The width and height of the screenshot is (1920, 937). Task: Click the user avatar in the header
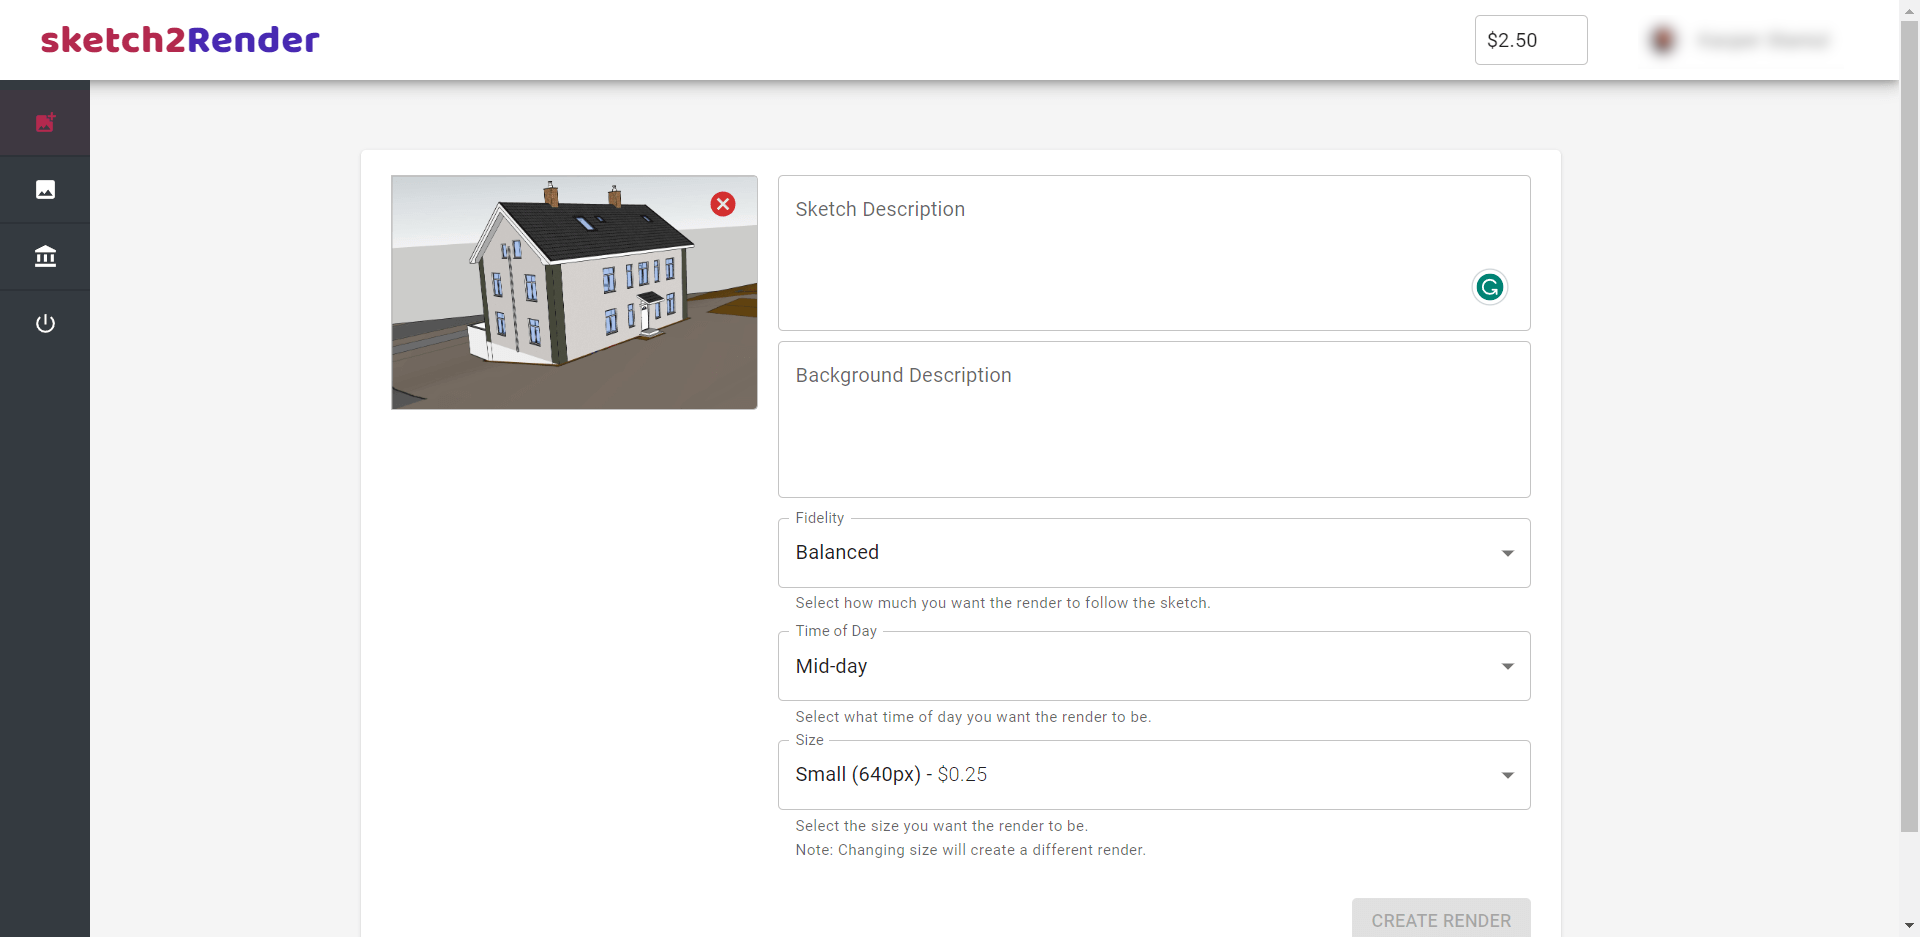[x=1661, y=40]
